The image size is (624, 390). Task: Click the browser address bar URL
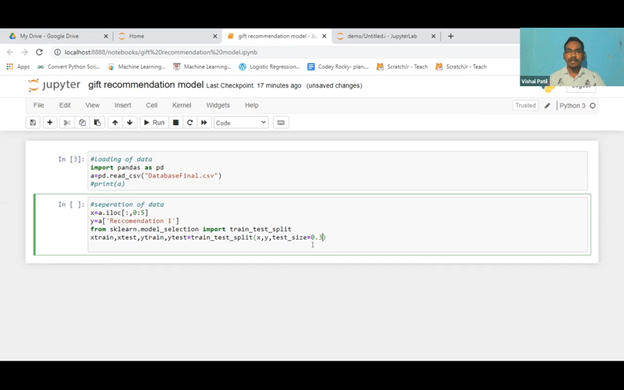click(x=161, y=52)
